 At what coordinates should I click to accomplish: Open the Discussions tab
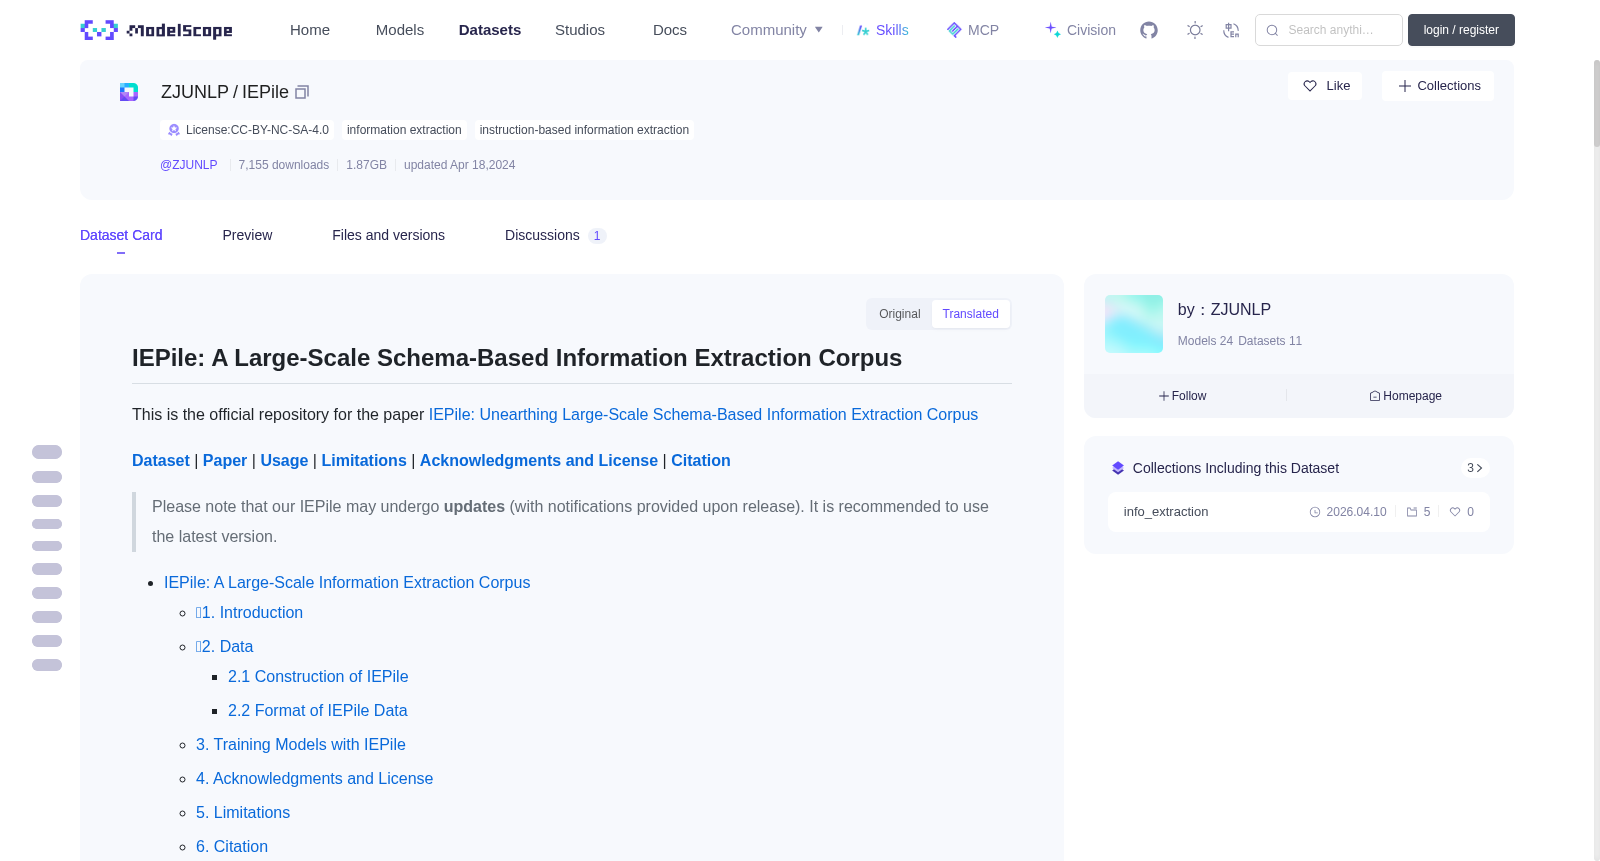click(555, 235)
